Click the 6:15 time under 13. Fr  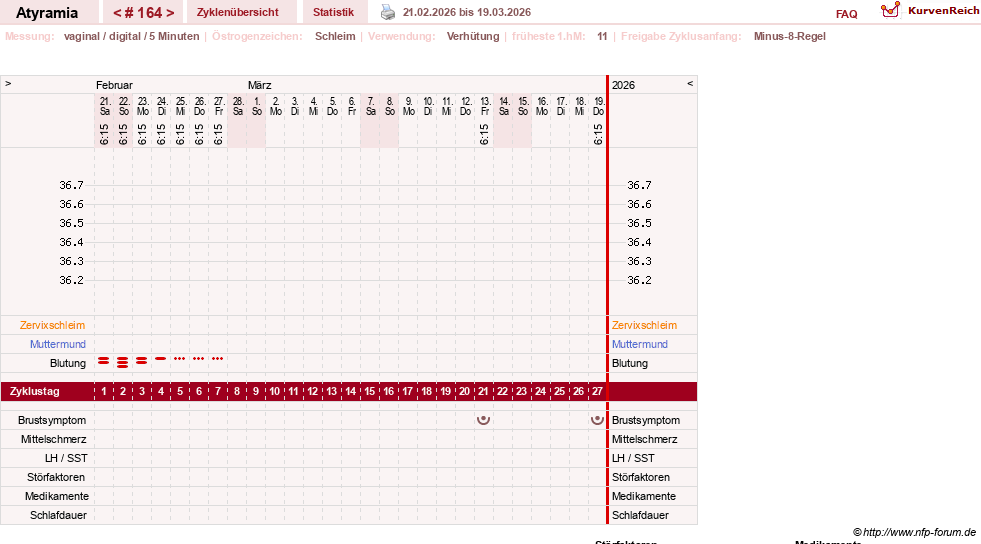pos(484,134)
